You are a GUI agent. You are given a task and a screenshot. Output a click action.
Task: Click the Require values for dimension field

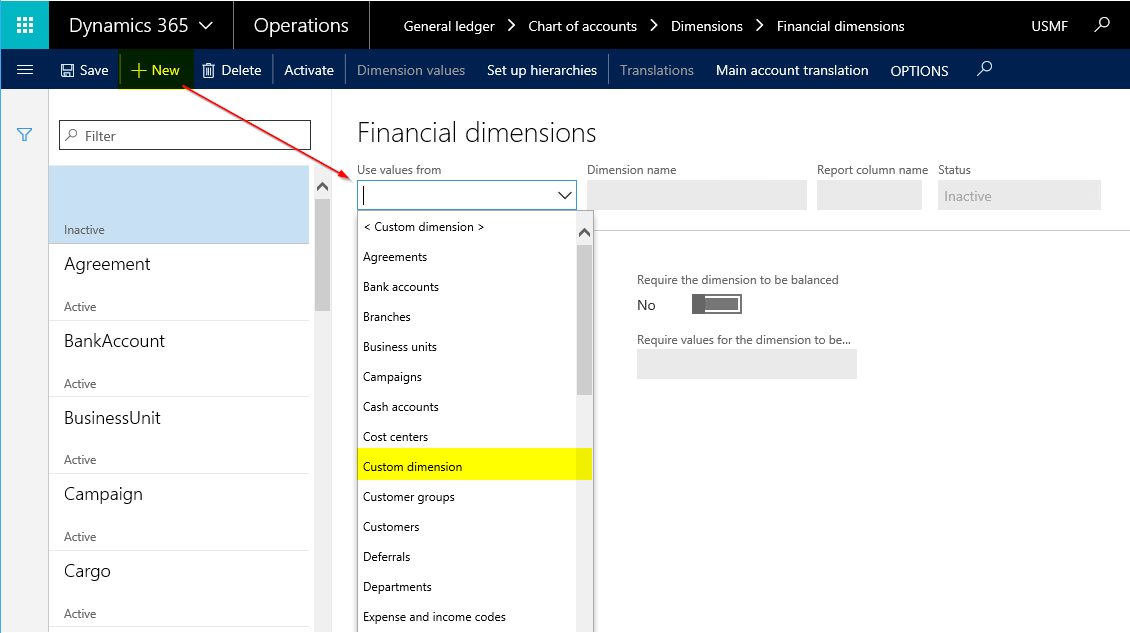(747, 364)
